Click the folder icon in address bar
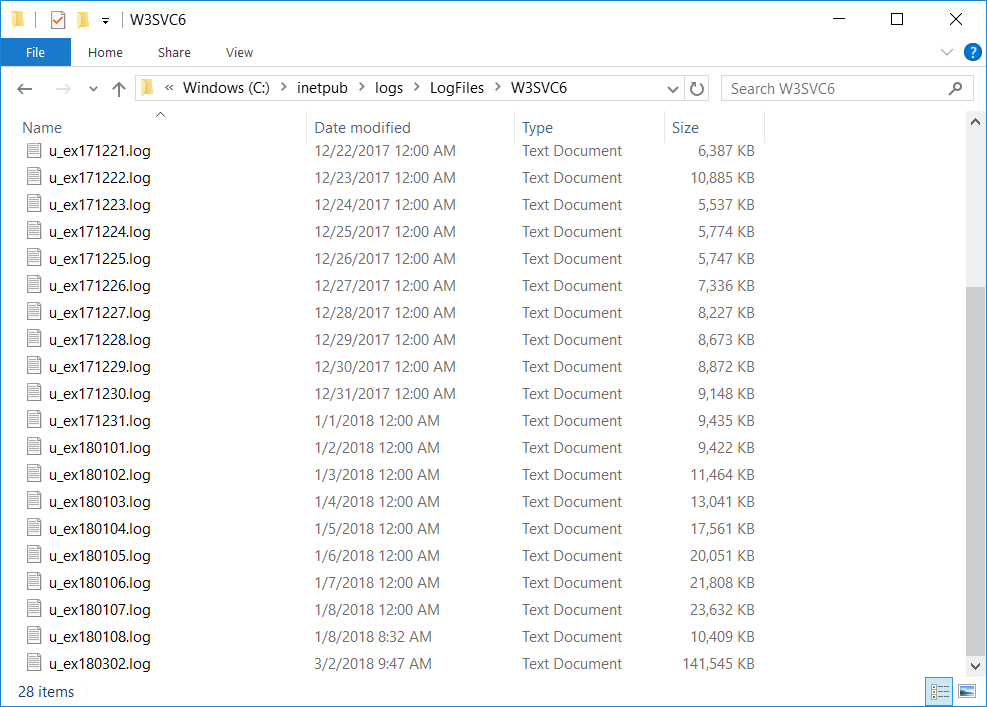 pos(147,88)
